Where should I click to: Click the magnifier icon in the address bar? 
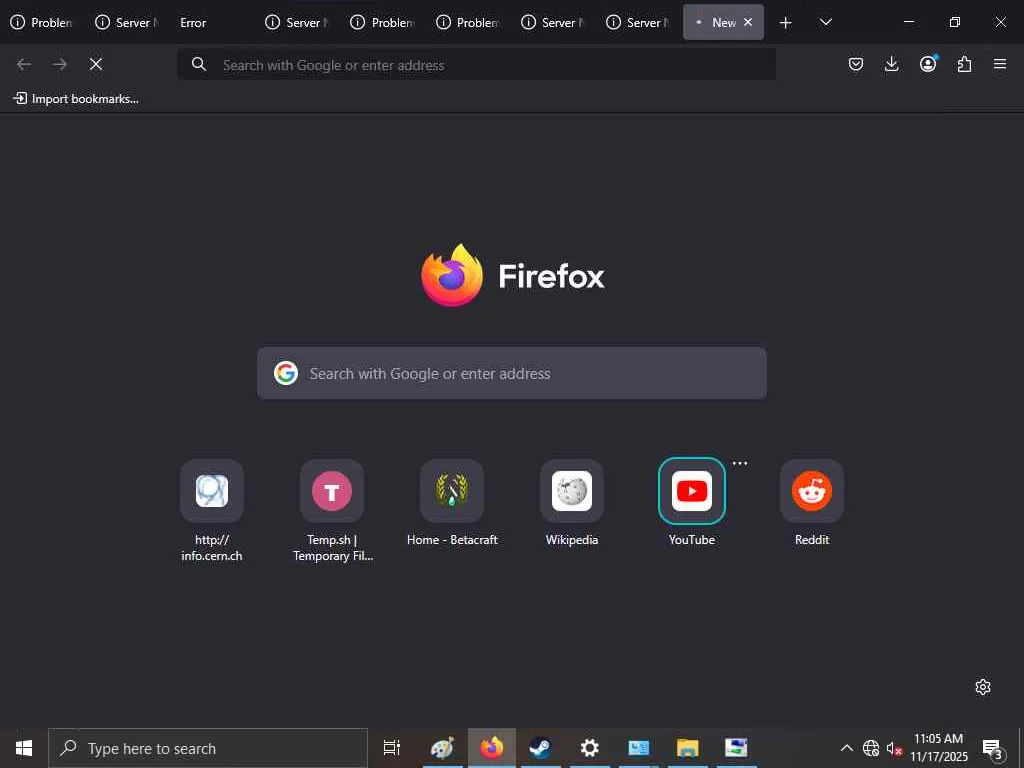point(199,64)
